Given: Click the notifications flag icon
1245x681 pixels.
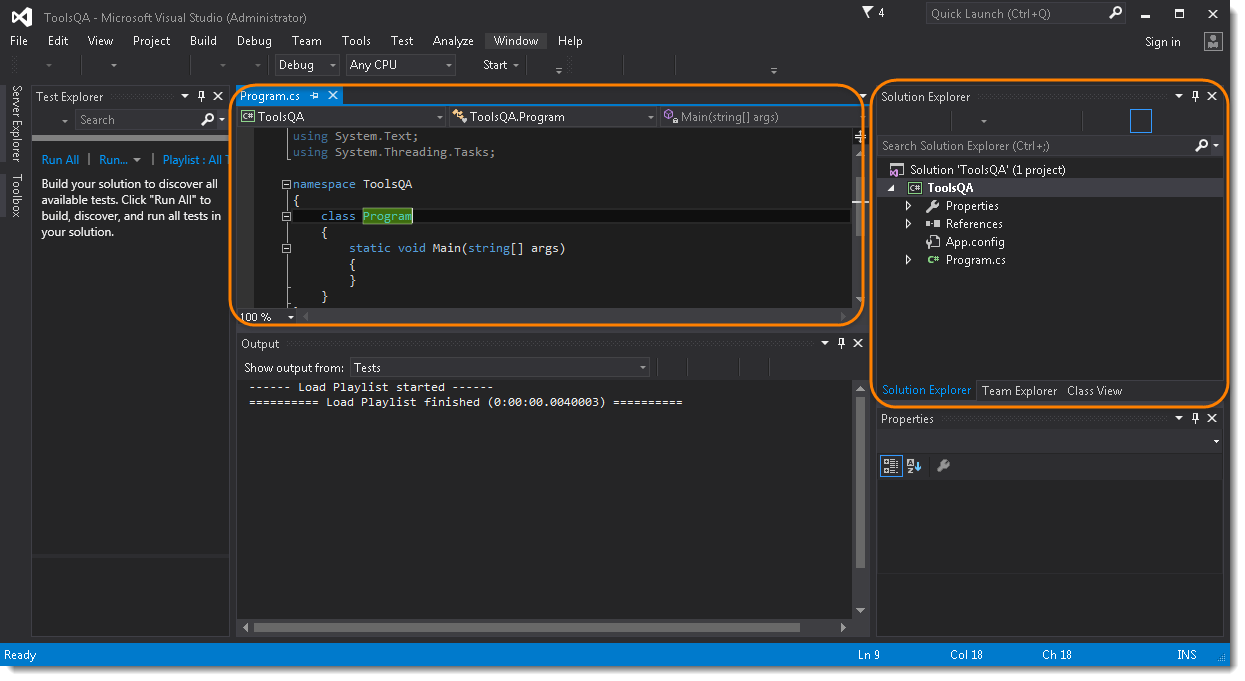Looking at the screenshot, I should pos(866,13).
